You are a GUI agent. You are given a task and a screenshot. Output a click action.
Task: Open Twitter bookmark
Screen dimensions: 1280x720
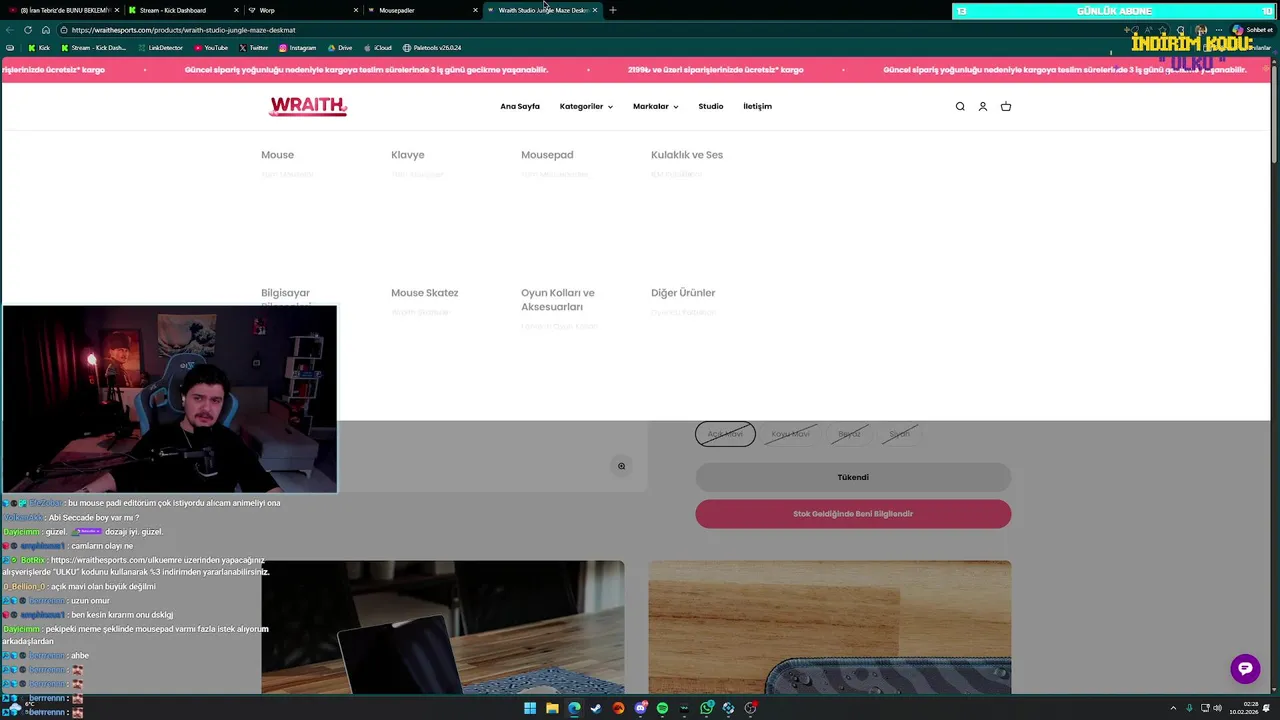tap(254, 48)
